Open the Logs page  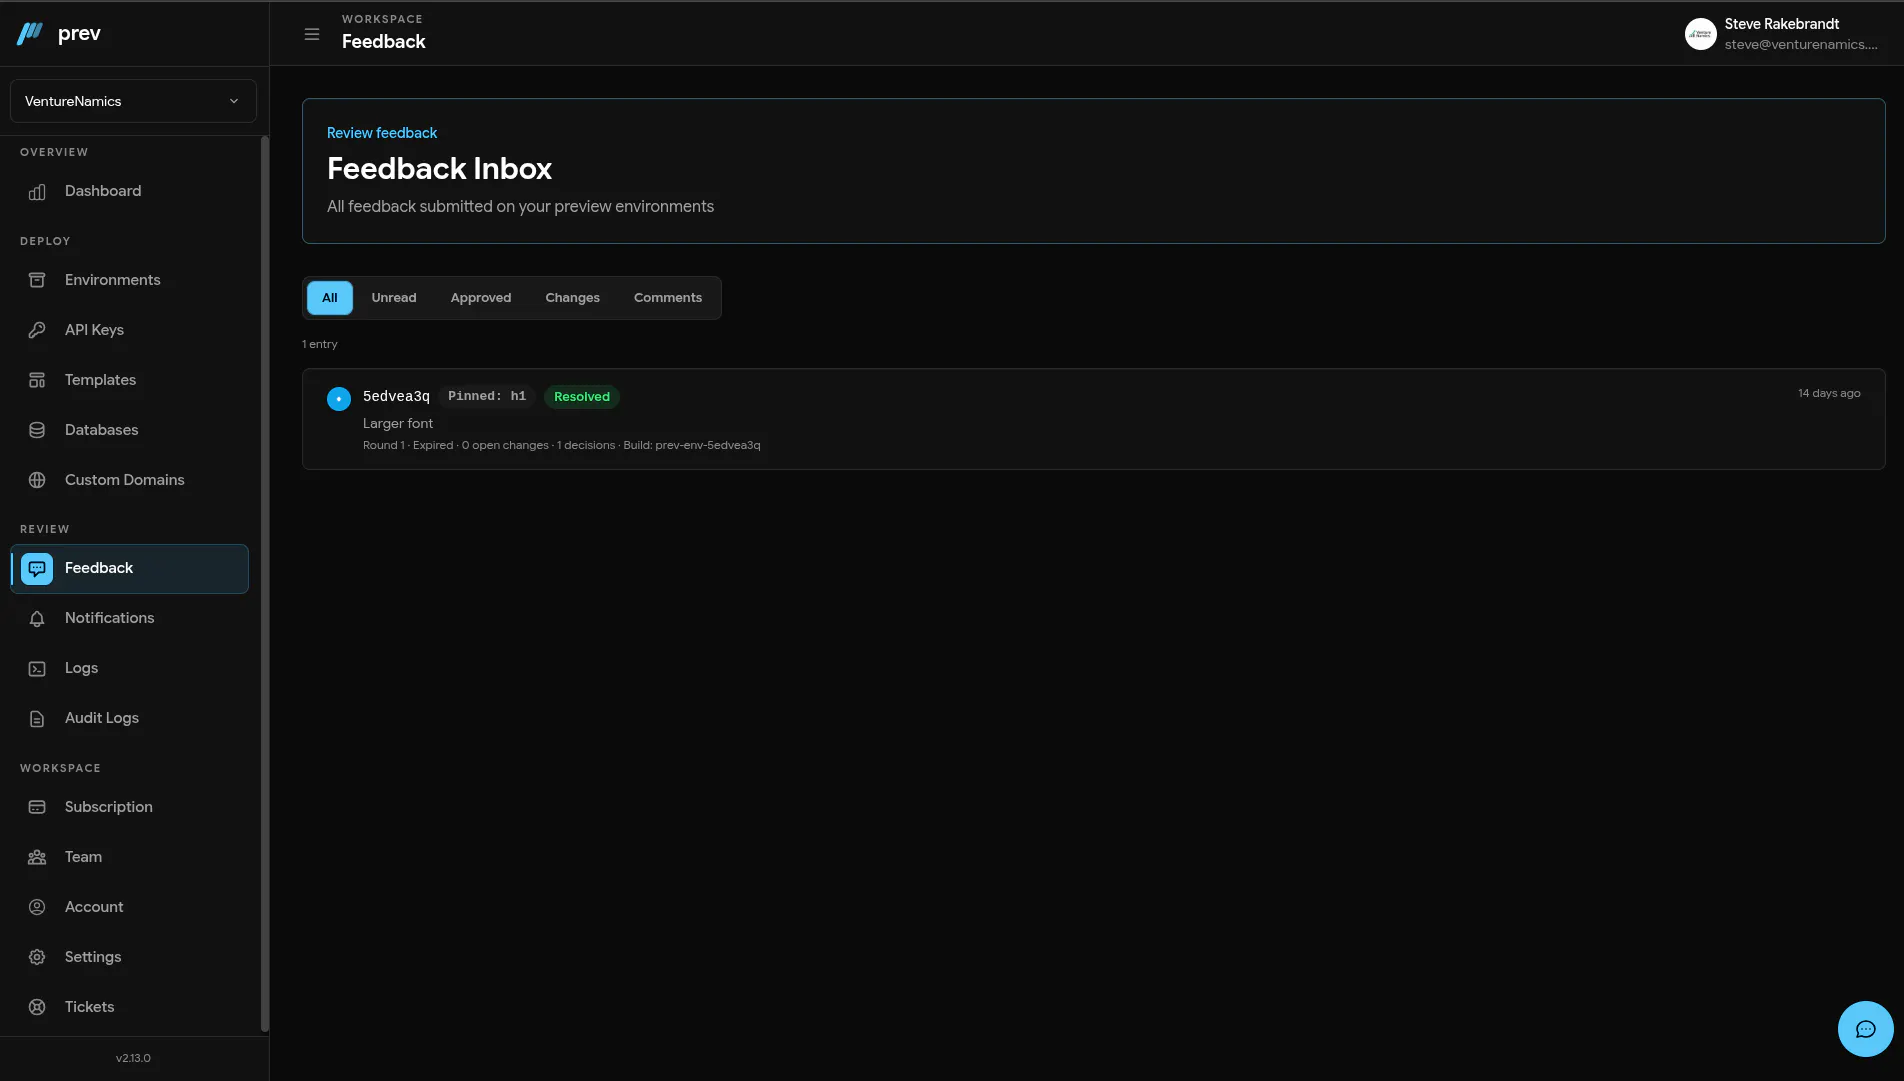[129, 668]
